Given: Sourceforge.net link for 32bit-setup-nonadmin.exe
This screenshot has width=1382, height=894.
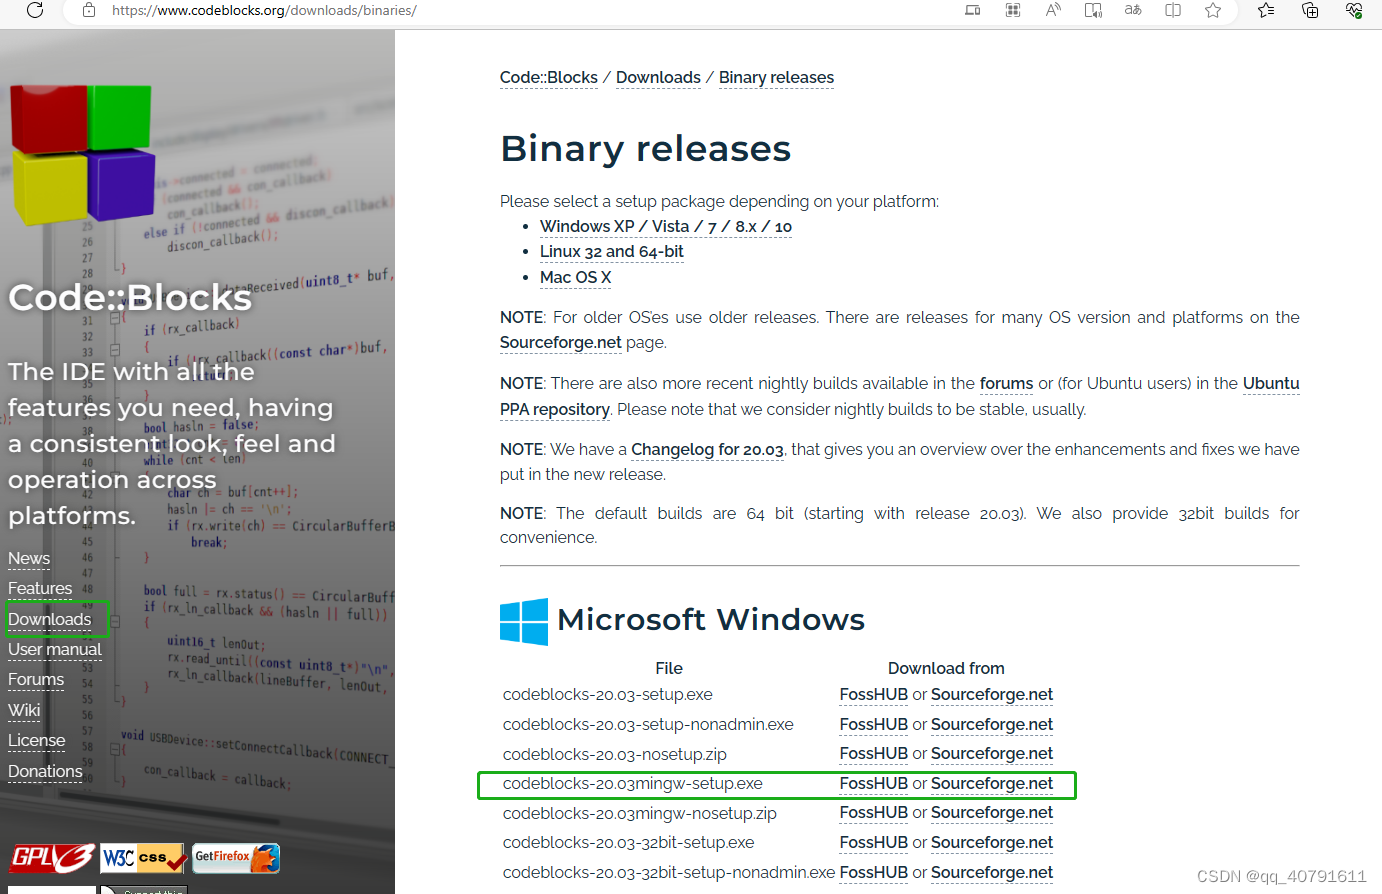Looking at the screenshot, I should tap(992, 872).
